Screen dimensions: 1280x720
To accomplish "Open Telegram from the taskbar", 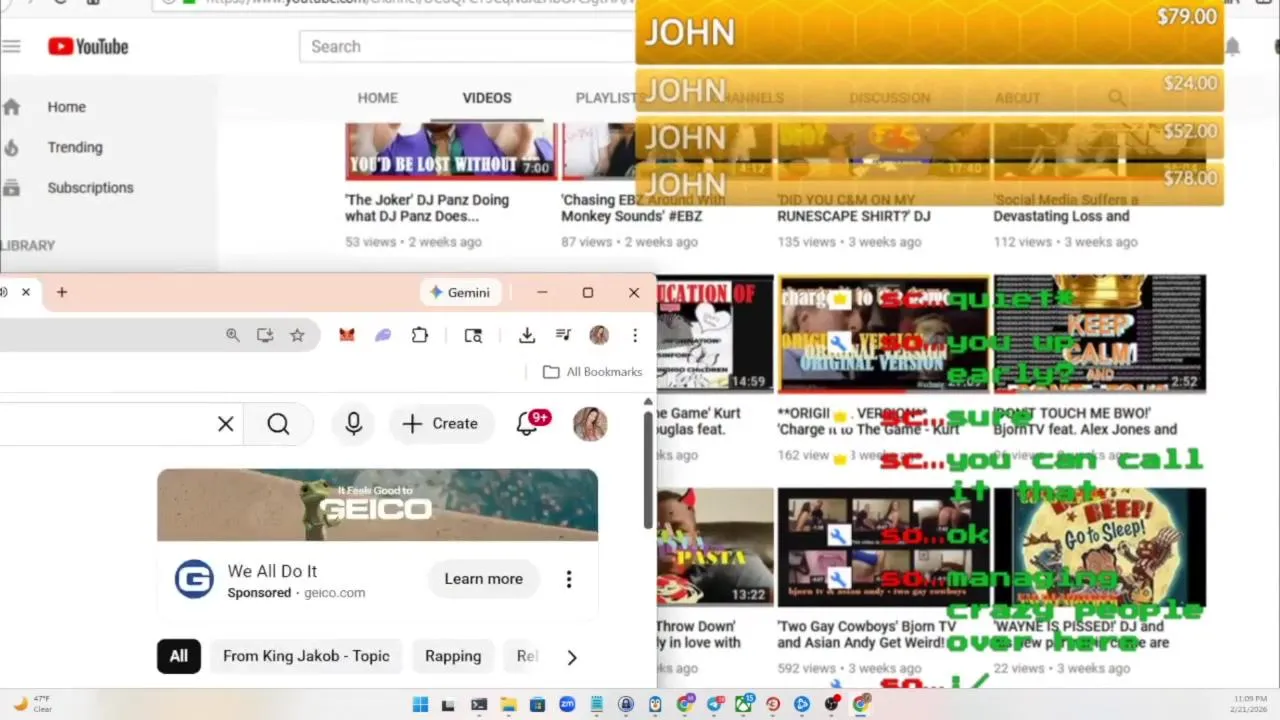I will click(714, 704).
